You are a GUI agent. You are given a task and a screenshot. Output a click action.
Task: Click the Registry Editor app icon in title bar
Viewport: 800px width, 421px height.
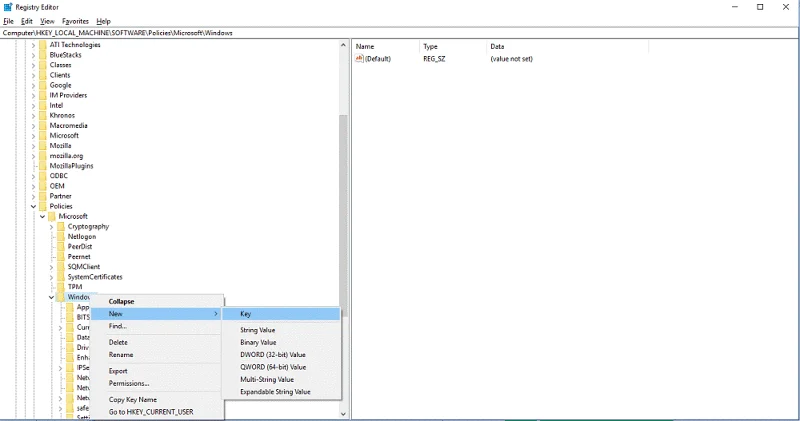(8, 7)
